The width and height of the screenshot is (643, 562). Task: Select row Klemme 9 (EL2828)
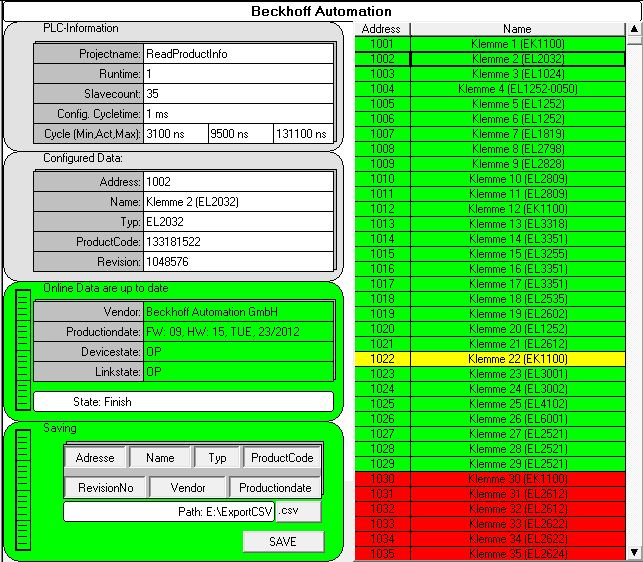(x=490, y=164)
